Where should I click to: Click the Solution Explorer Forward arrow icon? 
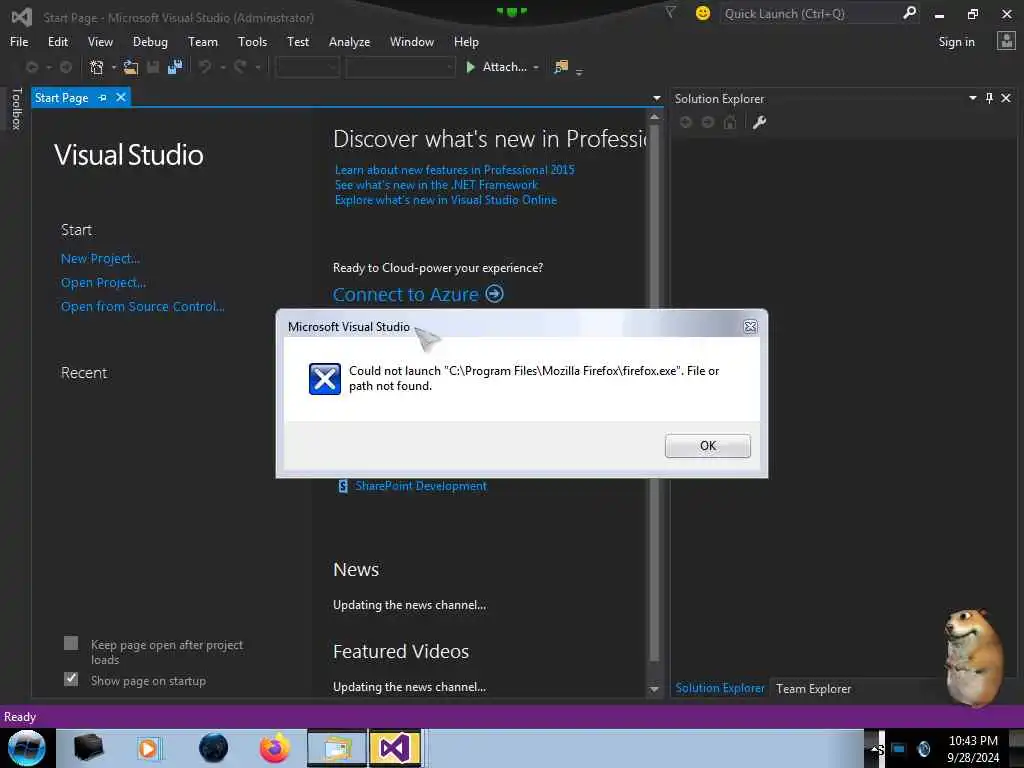coord(708,122)
